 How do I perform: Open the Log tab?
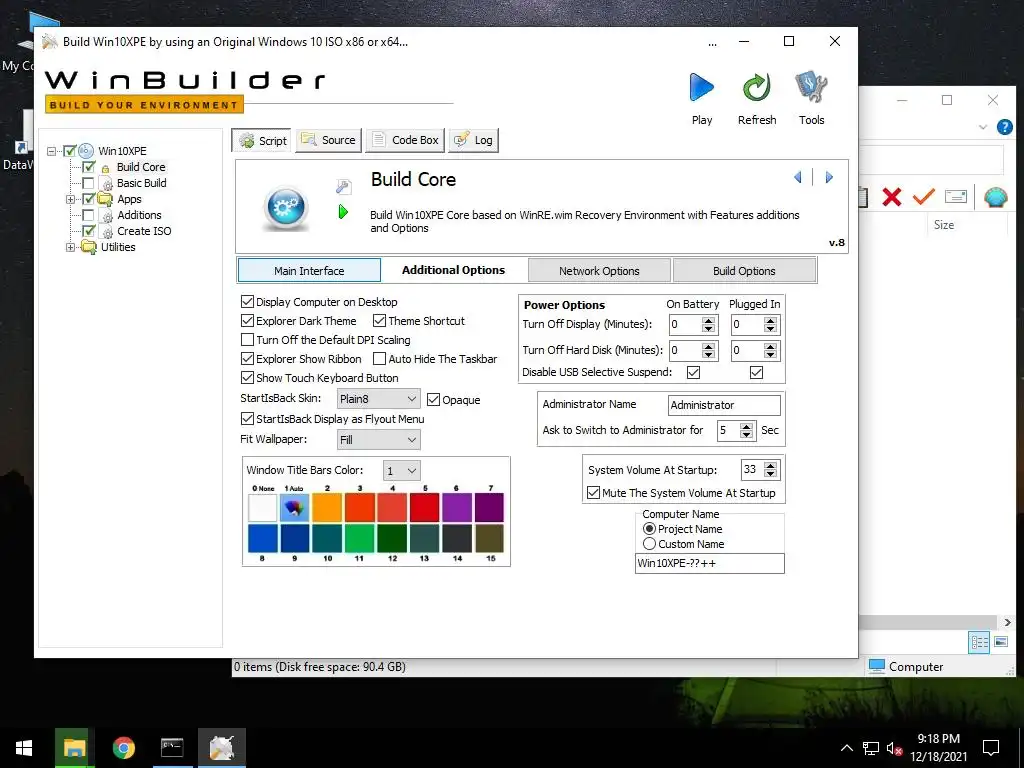coord(473,140)
